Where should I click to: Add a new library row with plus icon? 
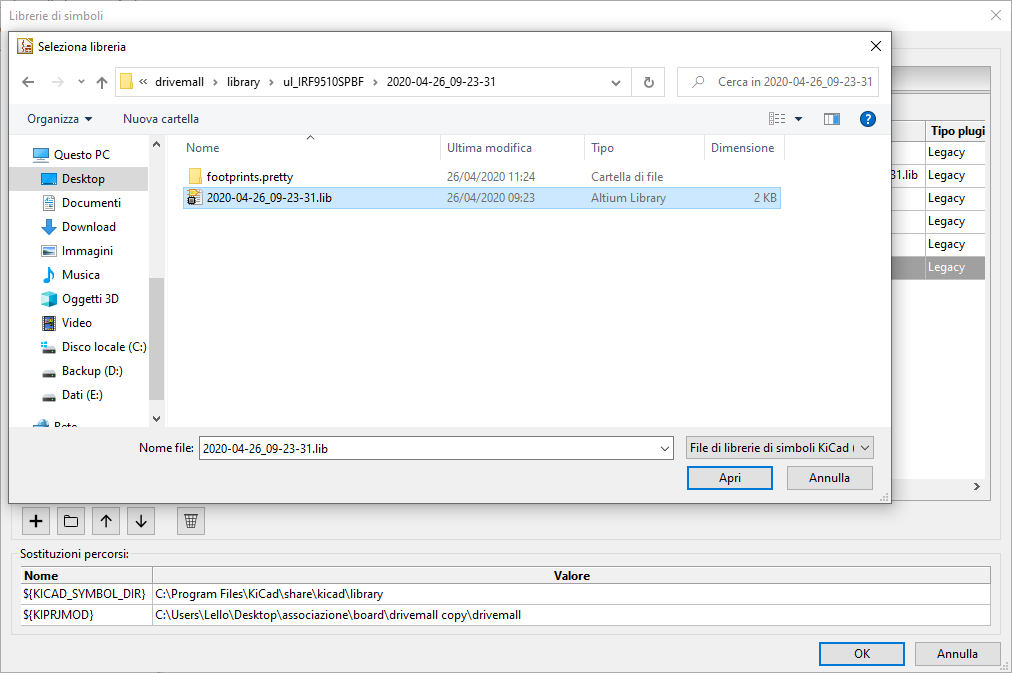(x=36, y=521)
